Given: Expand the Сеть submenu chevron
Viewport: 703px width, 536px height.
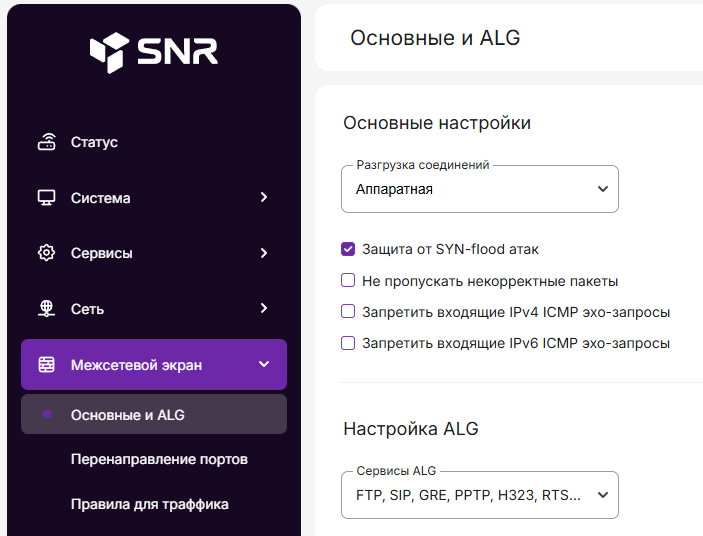Looking at the screenshot, I should (x=264, y=309).
